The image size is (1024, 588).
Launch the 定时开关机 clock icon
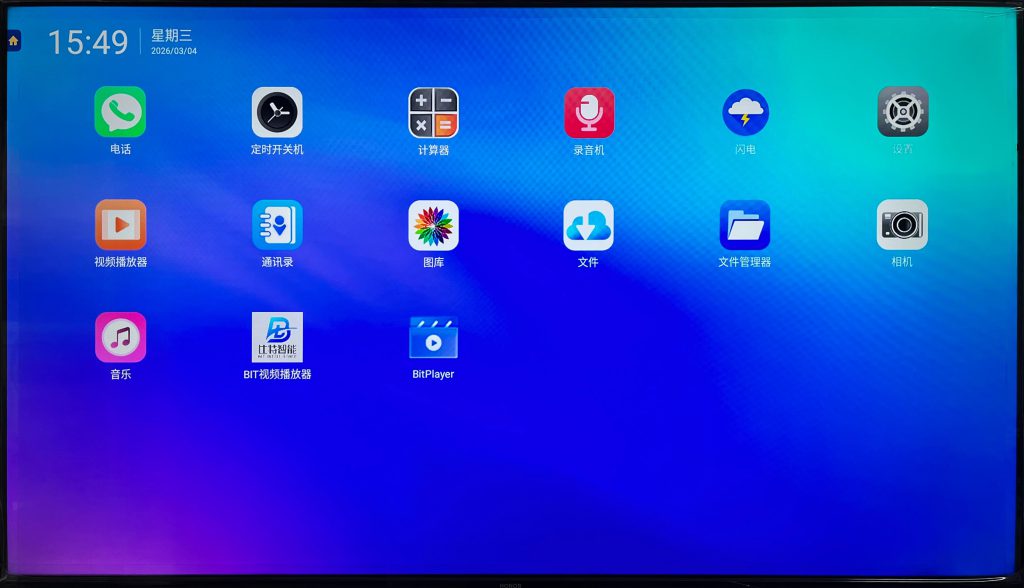click(277, 112)
